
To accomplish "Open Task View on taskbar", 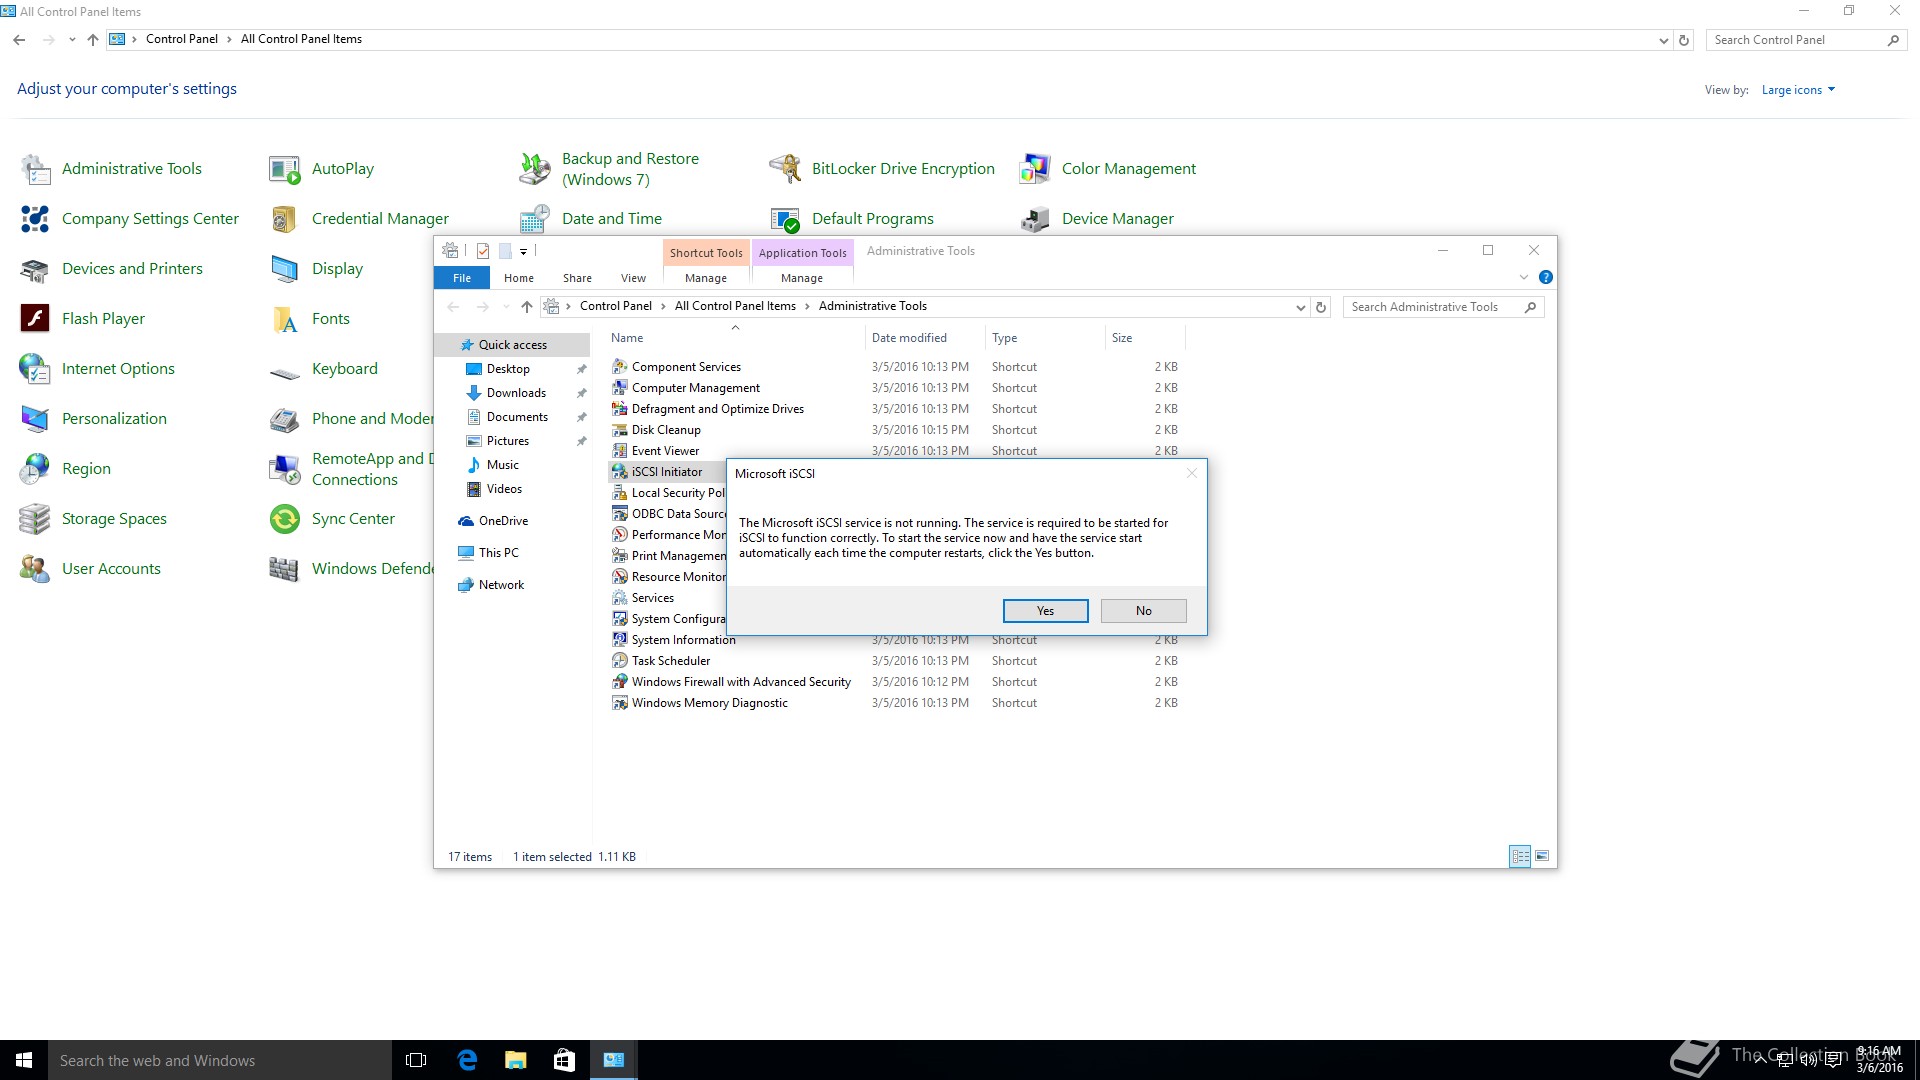I will [x=416, y=1060].
